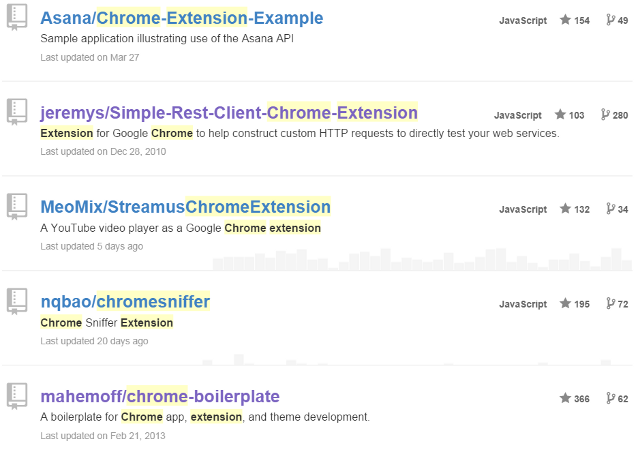
Task: Click the star icon showing 132 stars
Action: [565, 209]
